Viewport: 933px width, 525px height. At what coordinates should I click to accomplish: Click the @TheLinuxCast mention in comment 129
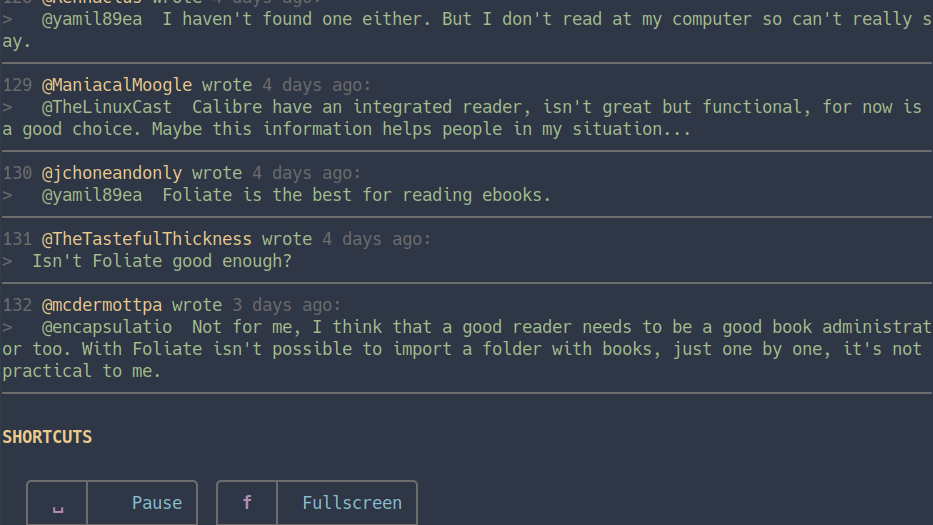[x=107, y=107]
